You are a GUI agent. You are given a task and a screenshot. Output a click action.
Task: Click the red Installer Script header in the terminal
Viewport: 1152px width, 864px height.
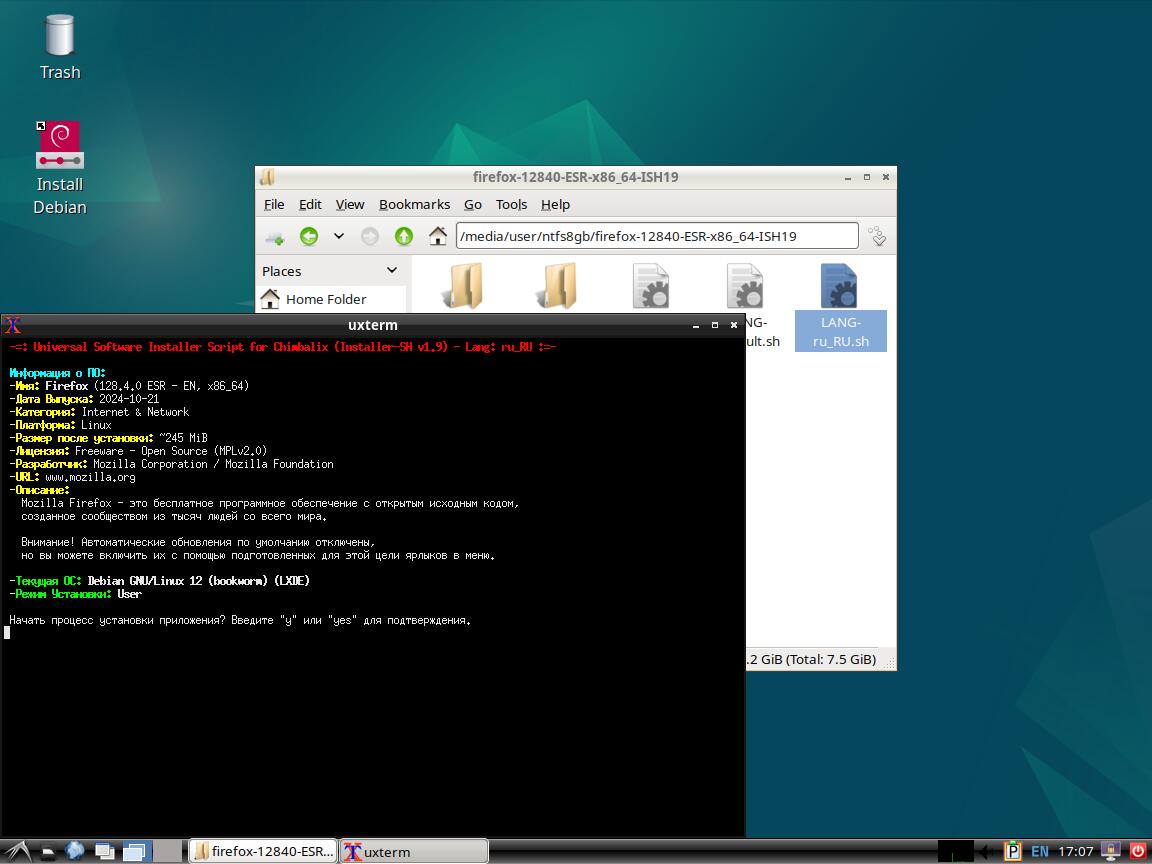point(283,347)
